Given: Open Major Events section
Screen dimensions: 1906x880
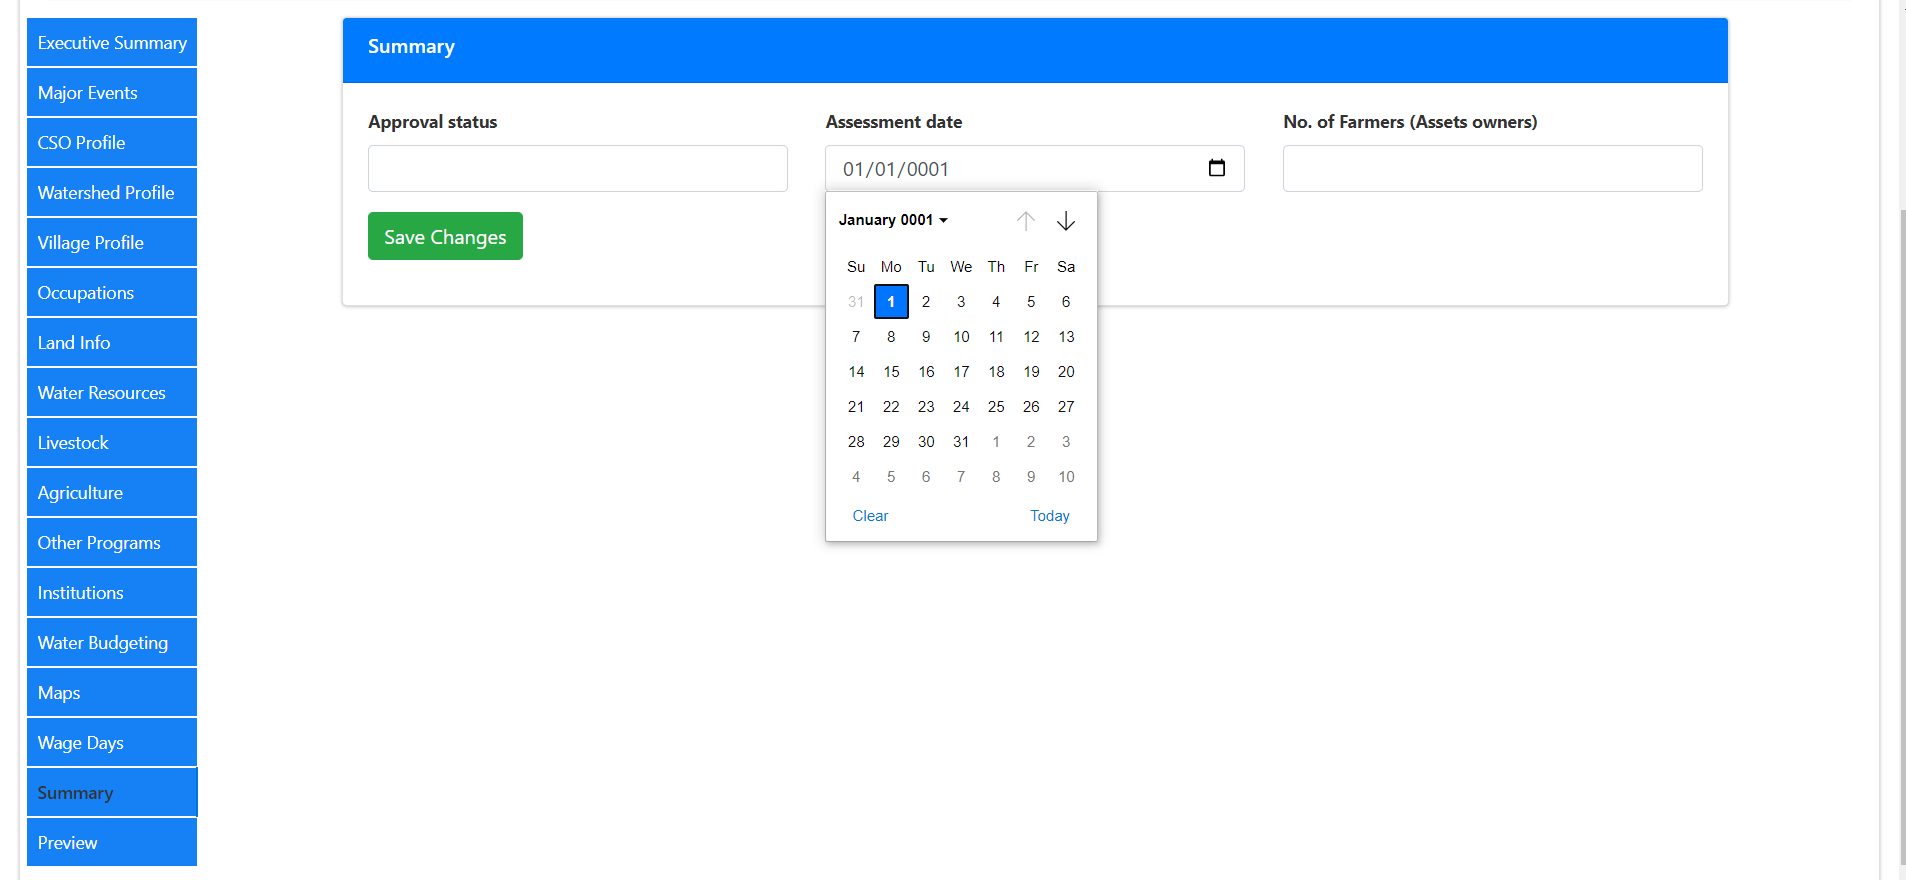Looking at the screenshot, I should (x=112, y=92).
